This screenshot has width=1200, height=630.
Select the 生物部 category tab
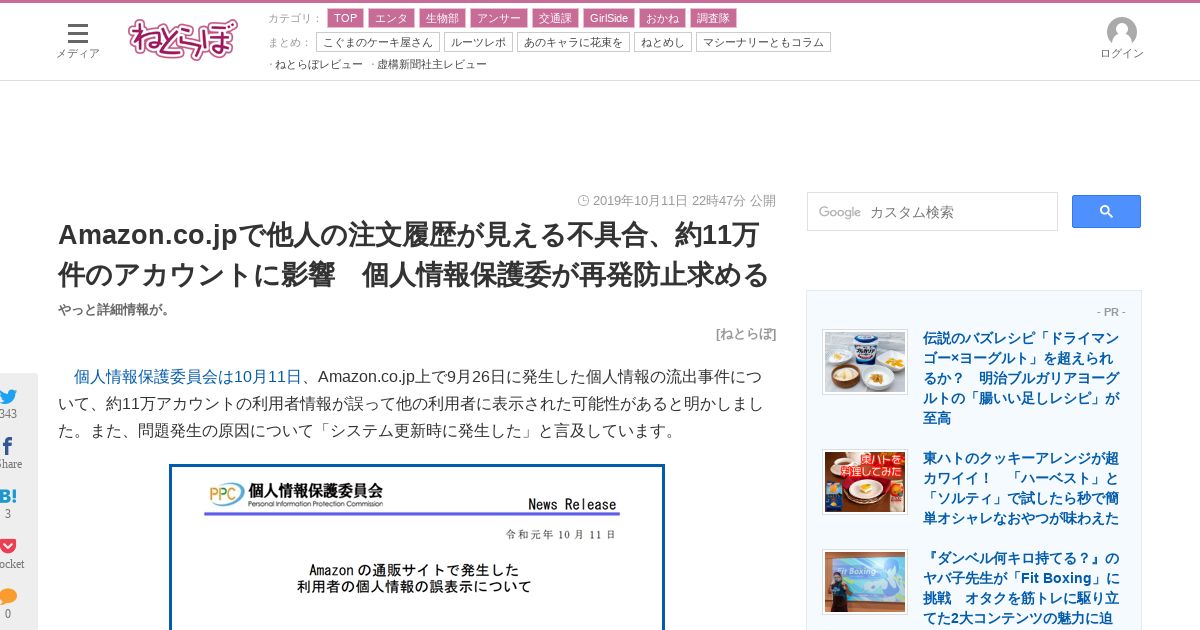442,18
